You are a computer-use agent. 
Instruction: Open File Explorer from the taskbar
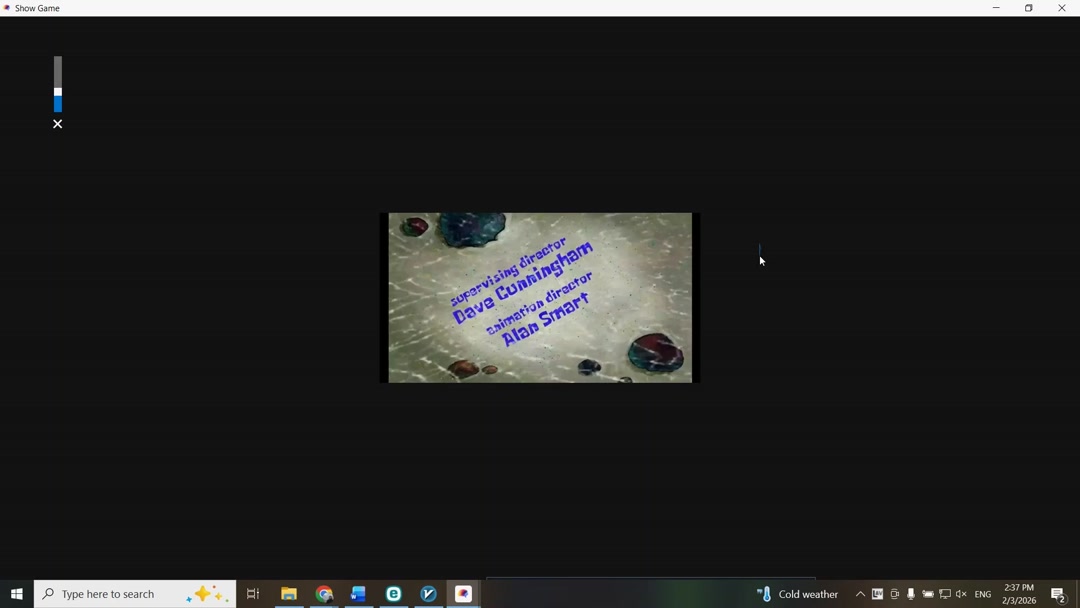click(x=289, y=594)
